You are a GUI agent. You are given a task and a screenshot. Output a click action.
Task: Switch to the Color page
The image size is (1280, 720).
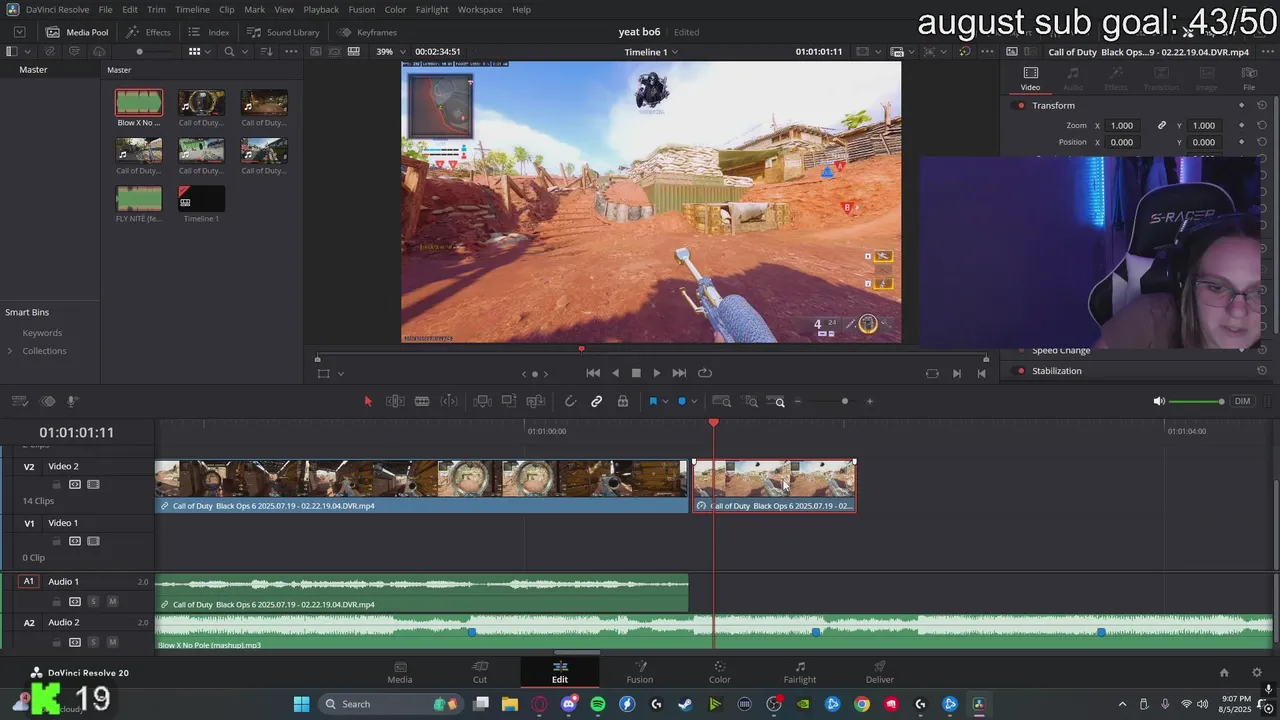coord(719,672)
